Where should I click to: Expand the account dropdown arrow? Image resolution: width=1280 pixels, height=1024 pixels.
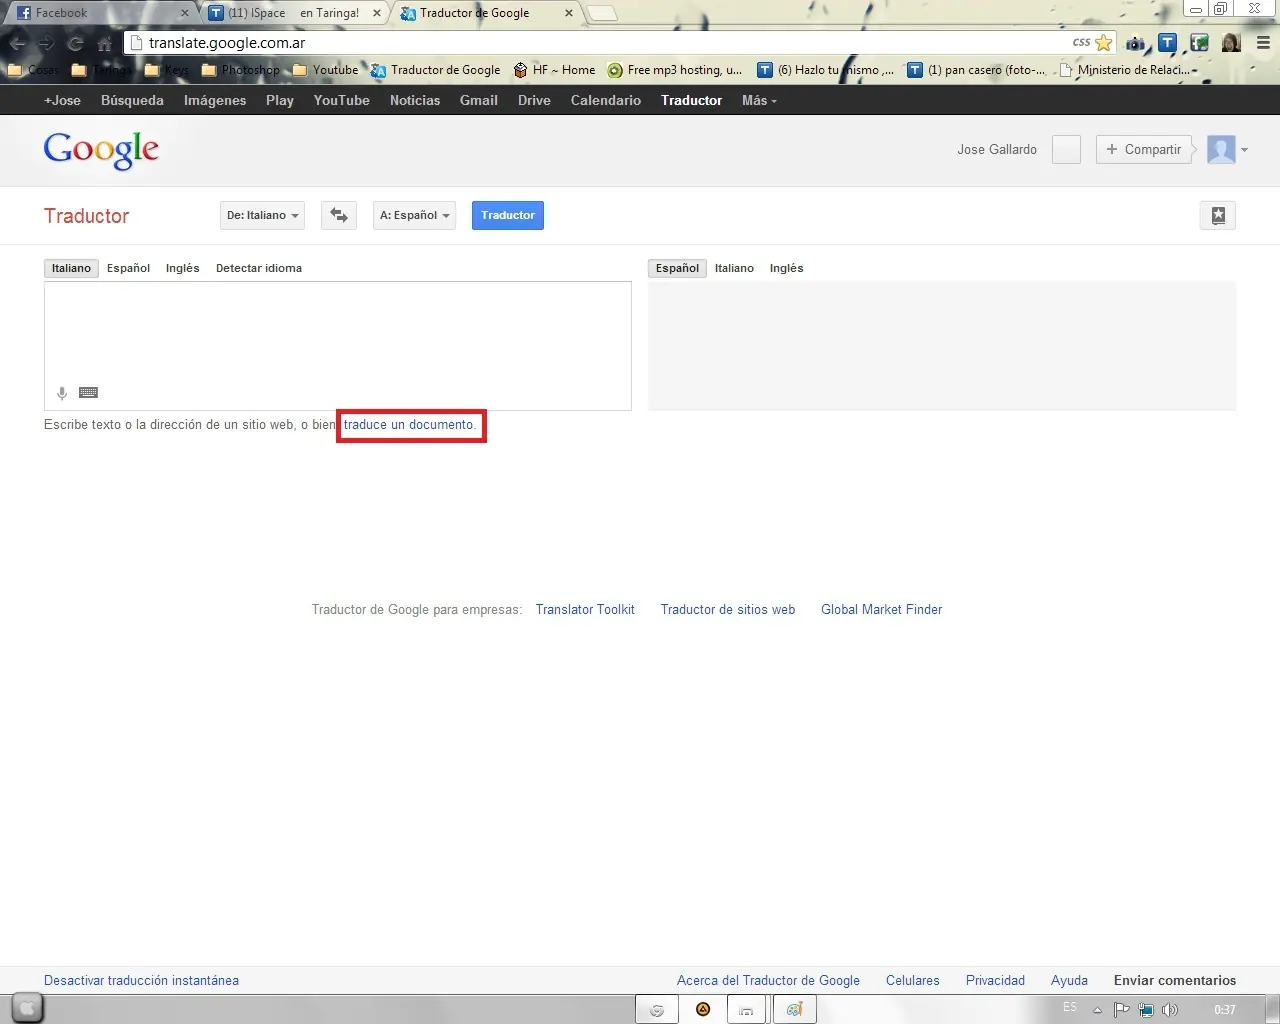coord(1244,150)
